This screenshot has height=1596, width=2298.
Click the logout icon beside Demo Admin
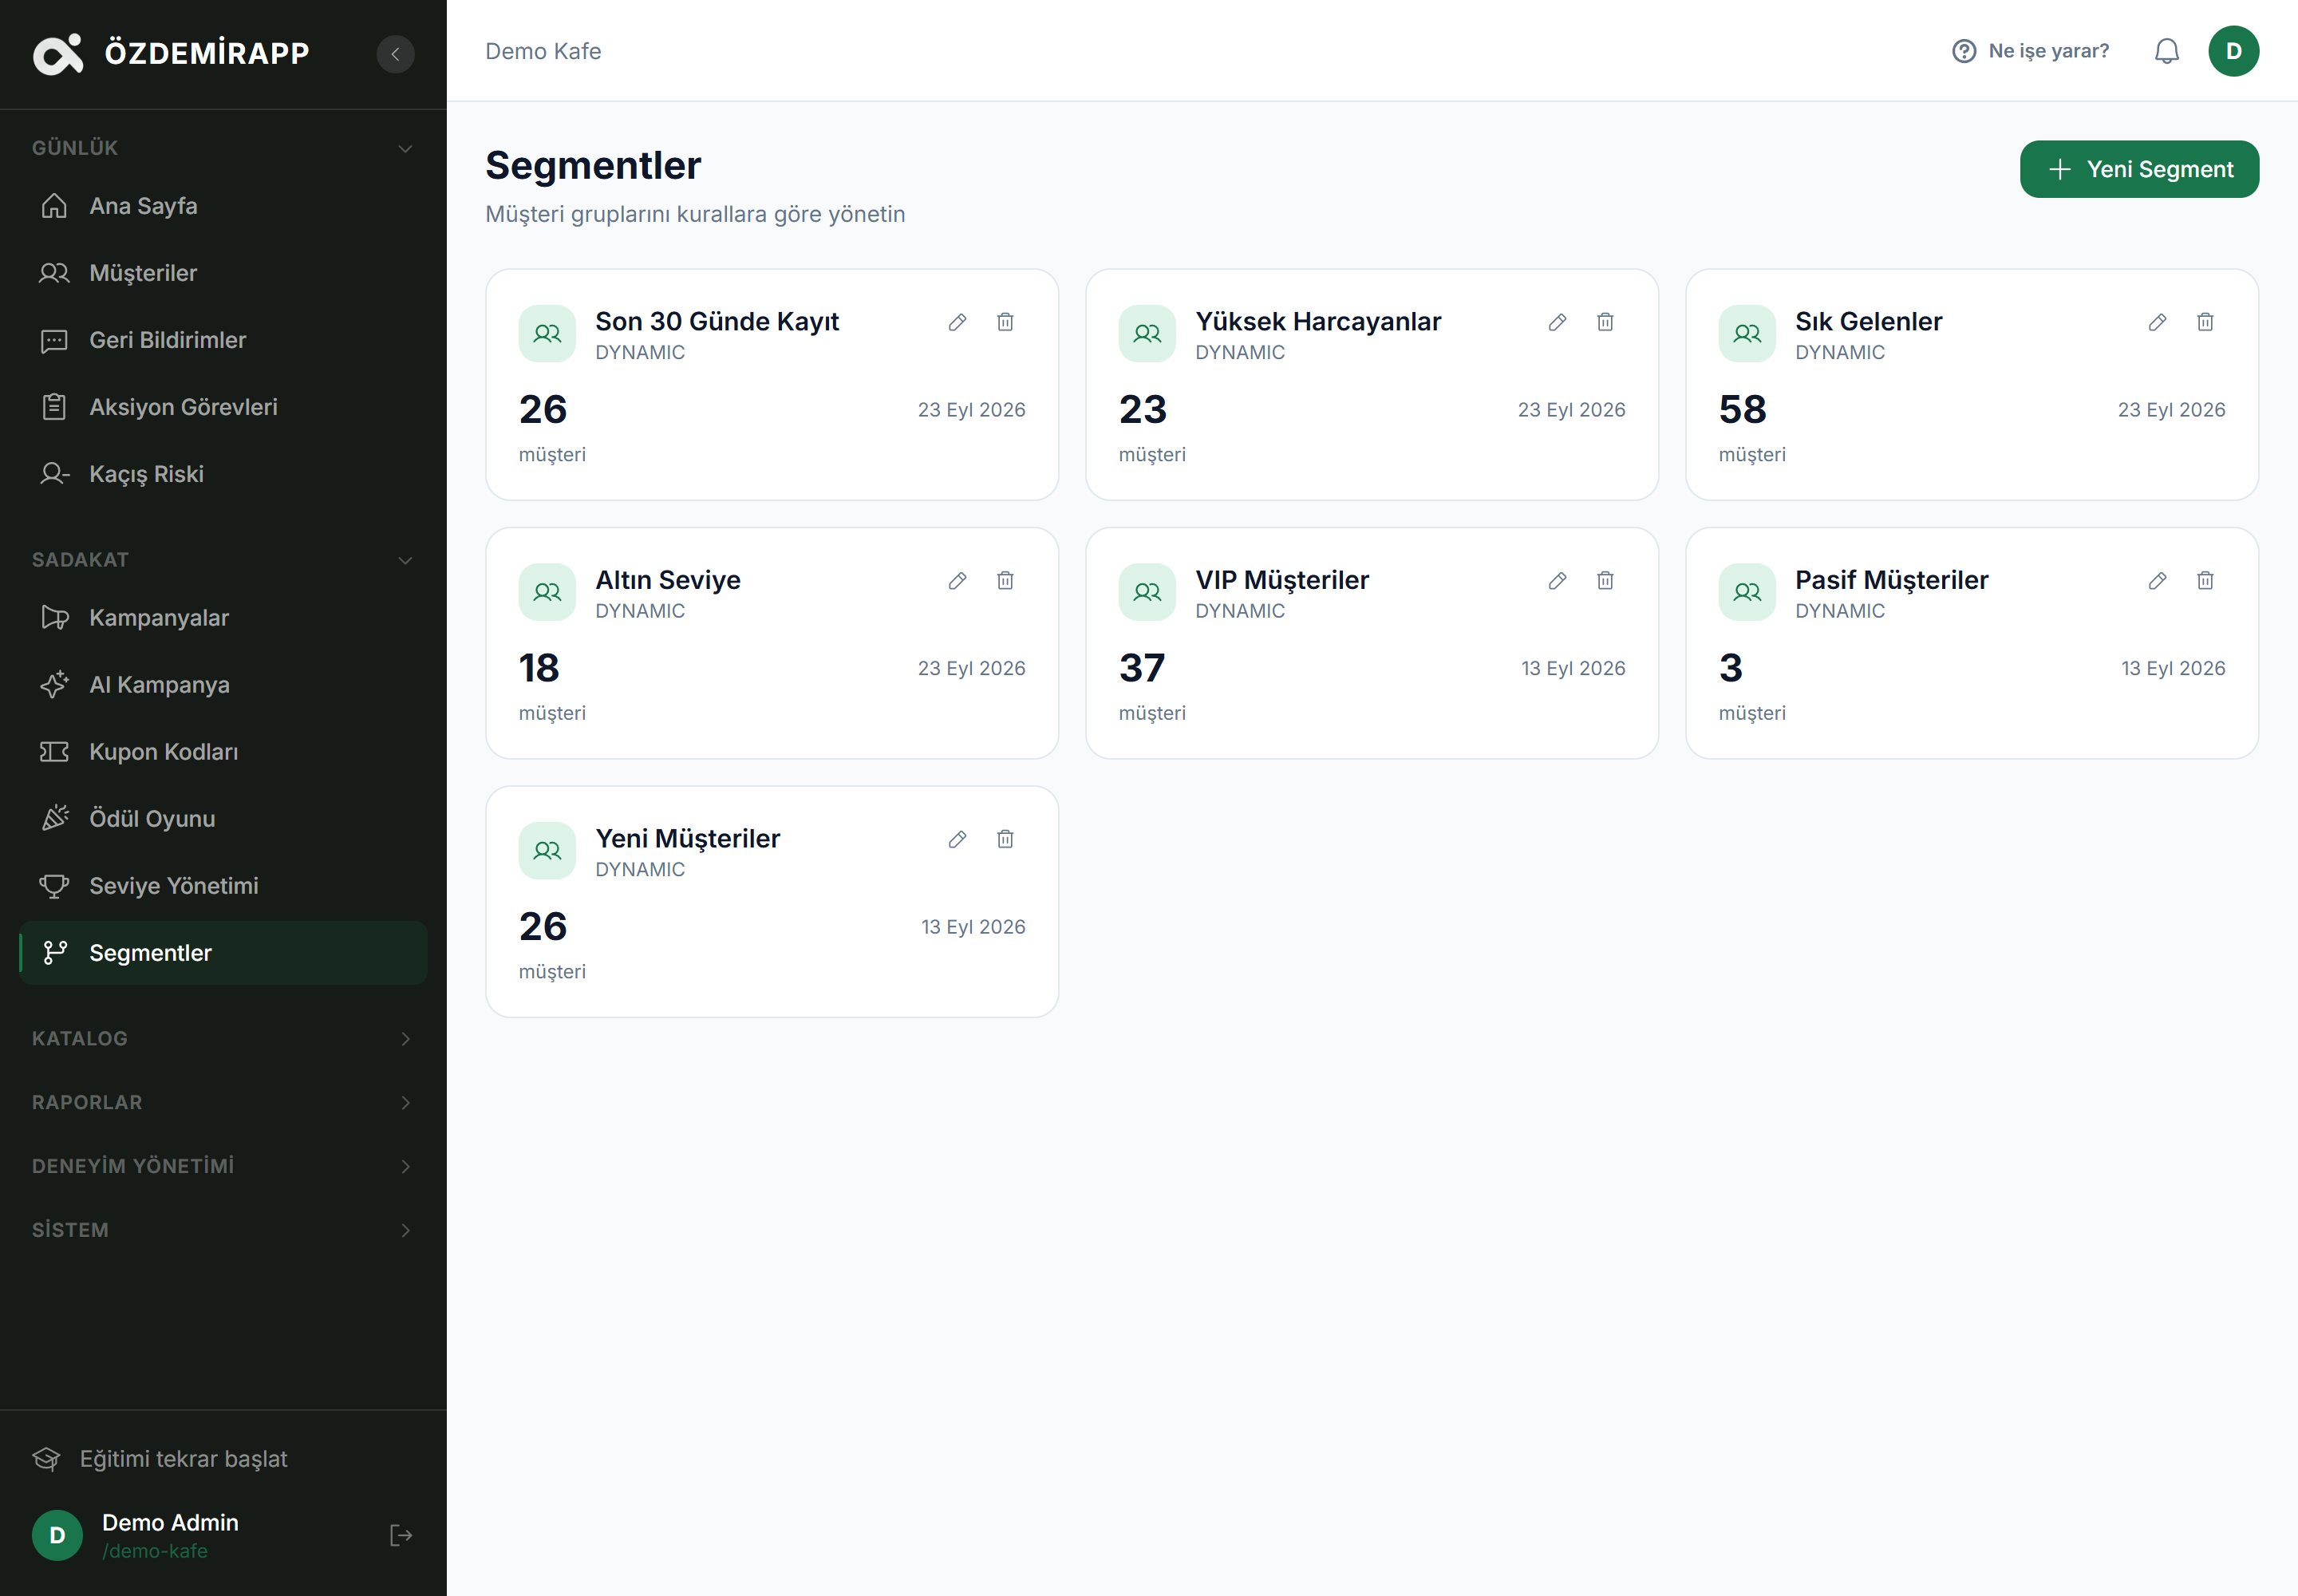(401, 1536)
